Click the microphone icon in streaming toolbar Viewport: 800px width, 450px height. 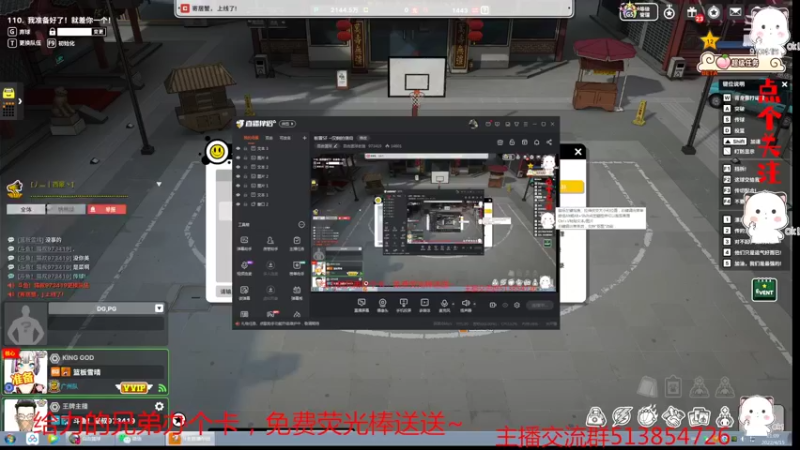pyautogui.click(x=444, y=304)
